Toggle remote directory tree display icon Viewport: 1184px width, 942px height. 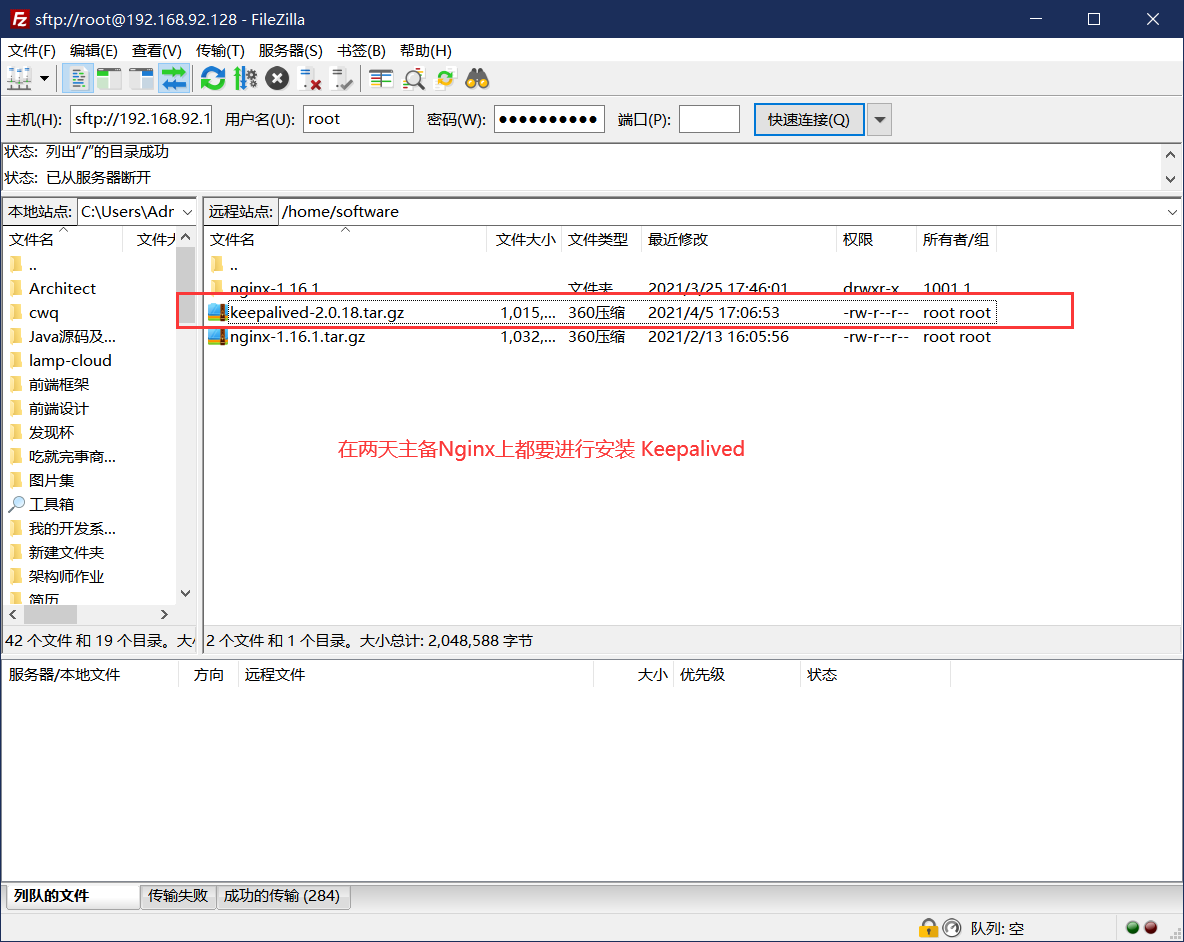(x=141, y=78)
